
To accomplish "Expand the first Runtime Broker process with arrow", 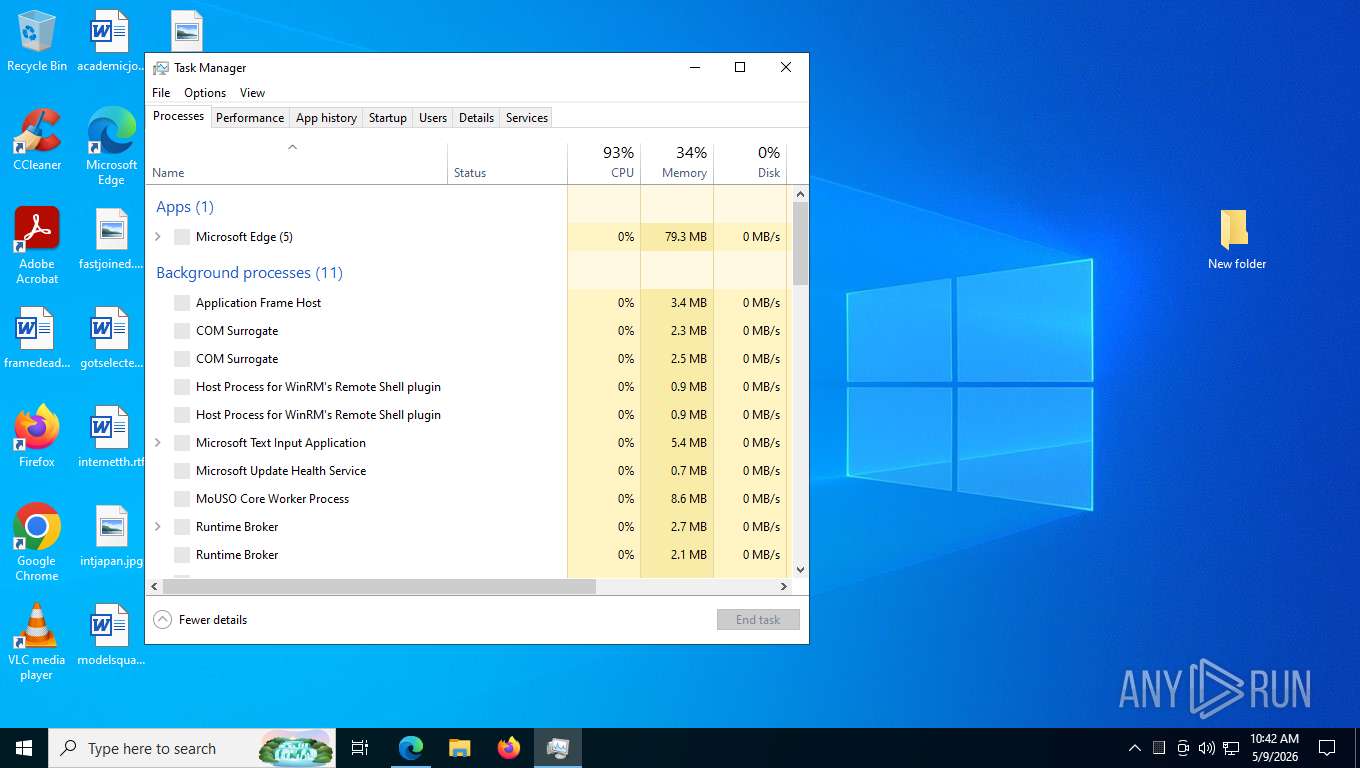I will pos(158,527).
